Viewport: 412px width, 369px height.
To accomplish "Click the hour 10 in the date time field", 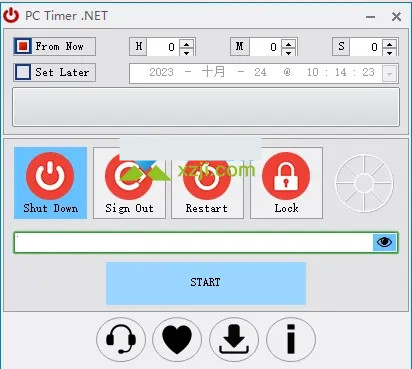I will click(313, 72).
